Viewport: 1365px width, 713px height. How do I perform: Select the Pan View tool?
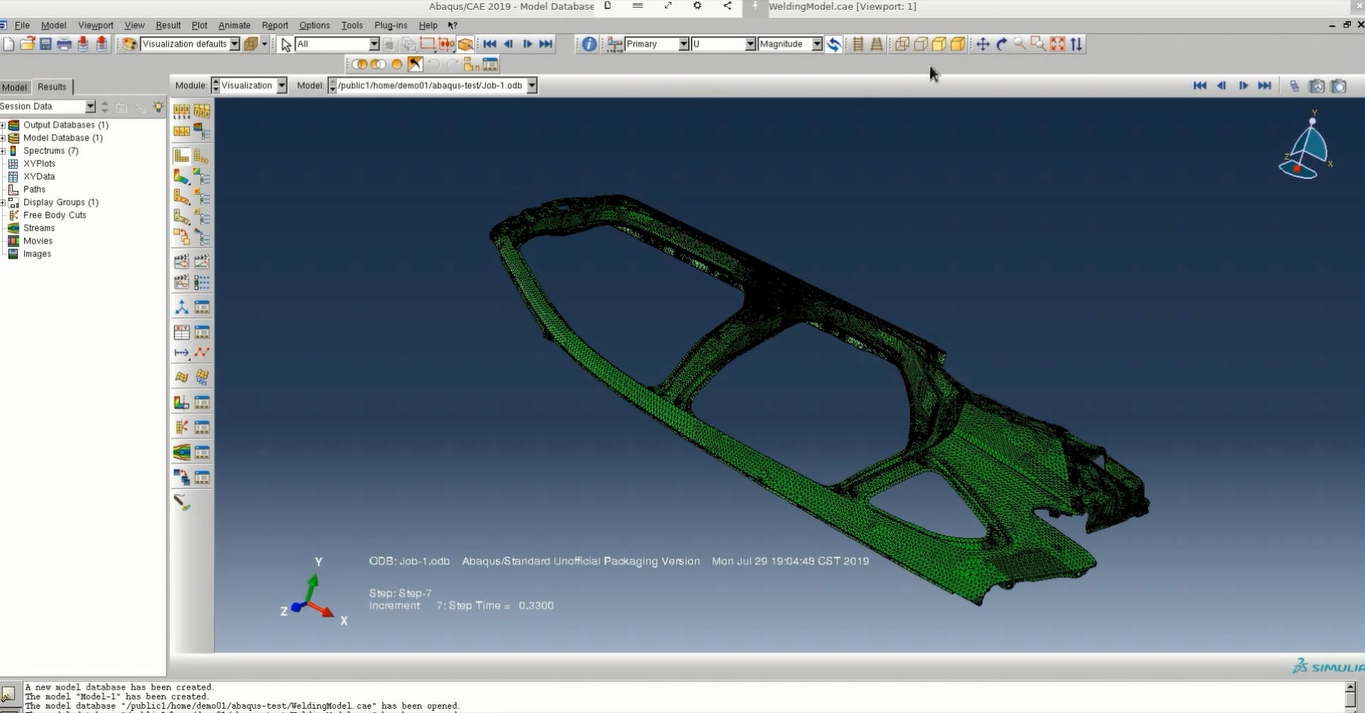click(x=982, y=44)
